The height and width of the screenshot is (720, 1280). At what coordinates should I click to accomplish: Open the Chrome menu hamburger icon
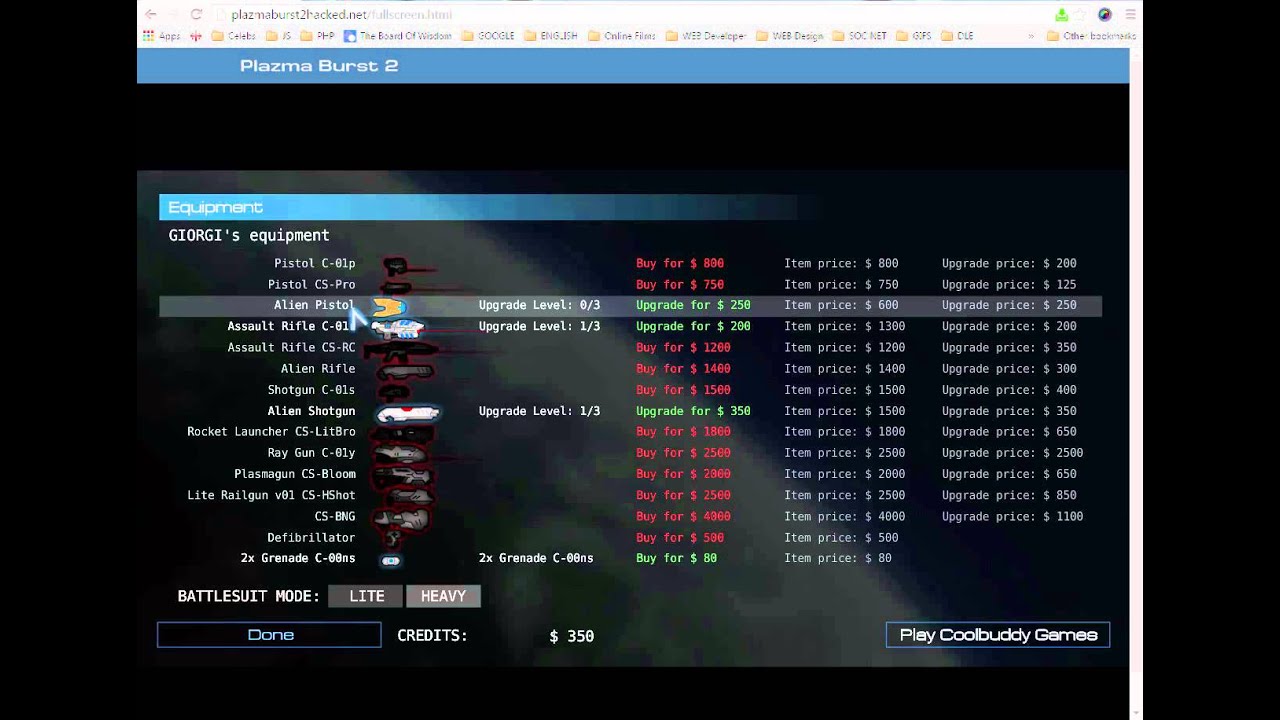1130,15
